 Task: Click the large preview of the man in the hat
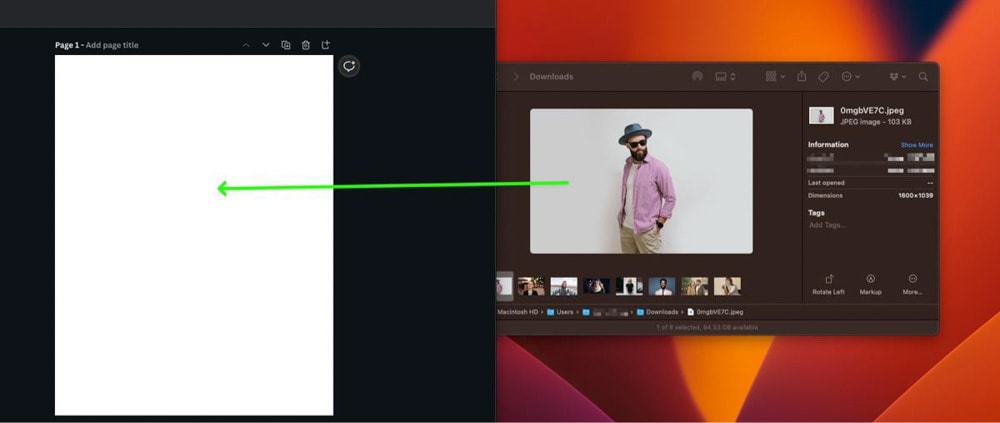pyautogui.click(x=641, y=181)
